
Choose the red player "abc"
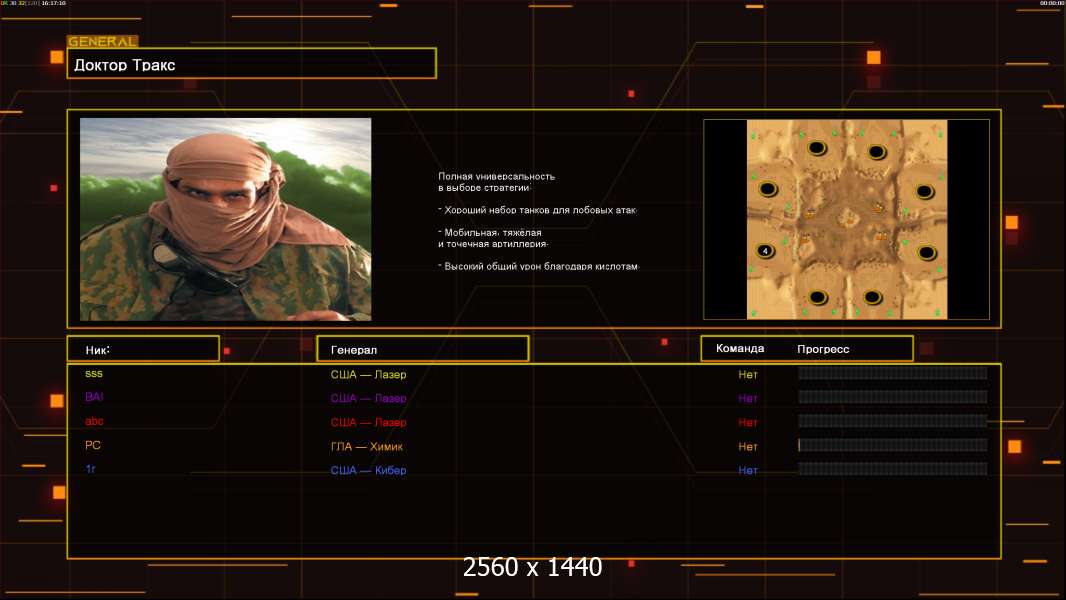click(x=94, y=422)
